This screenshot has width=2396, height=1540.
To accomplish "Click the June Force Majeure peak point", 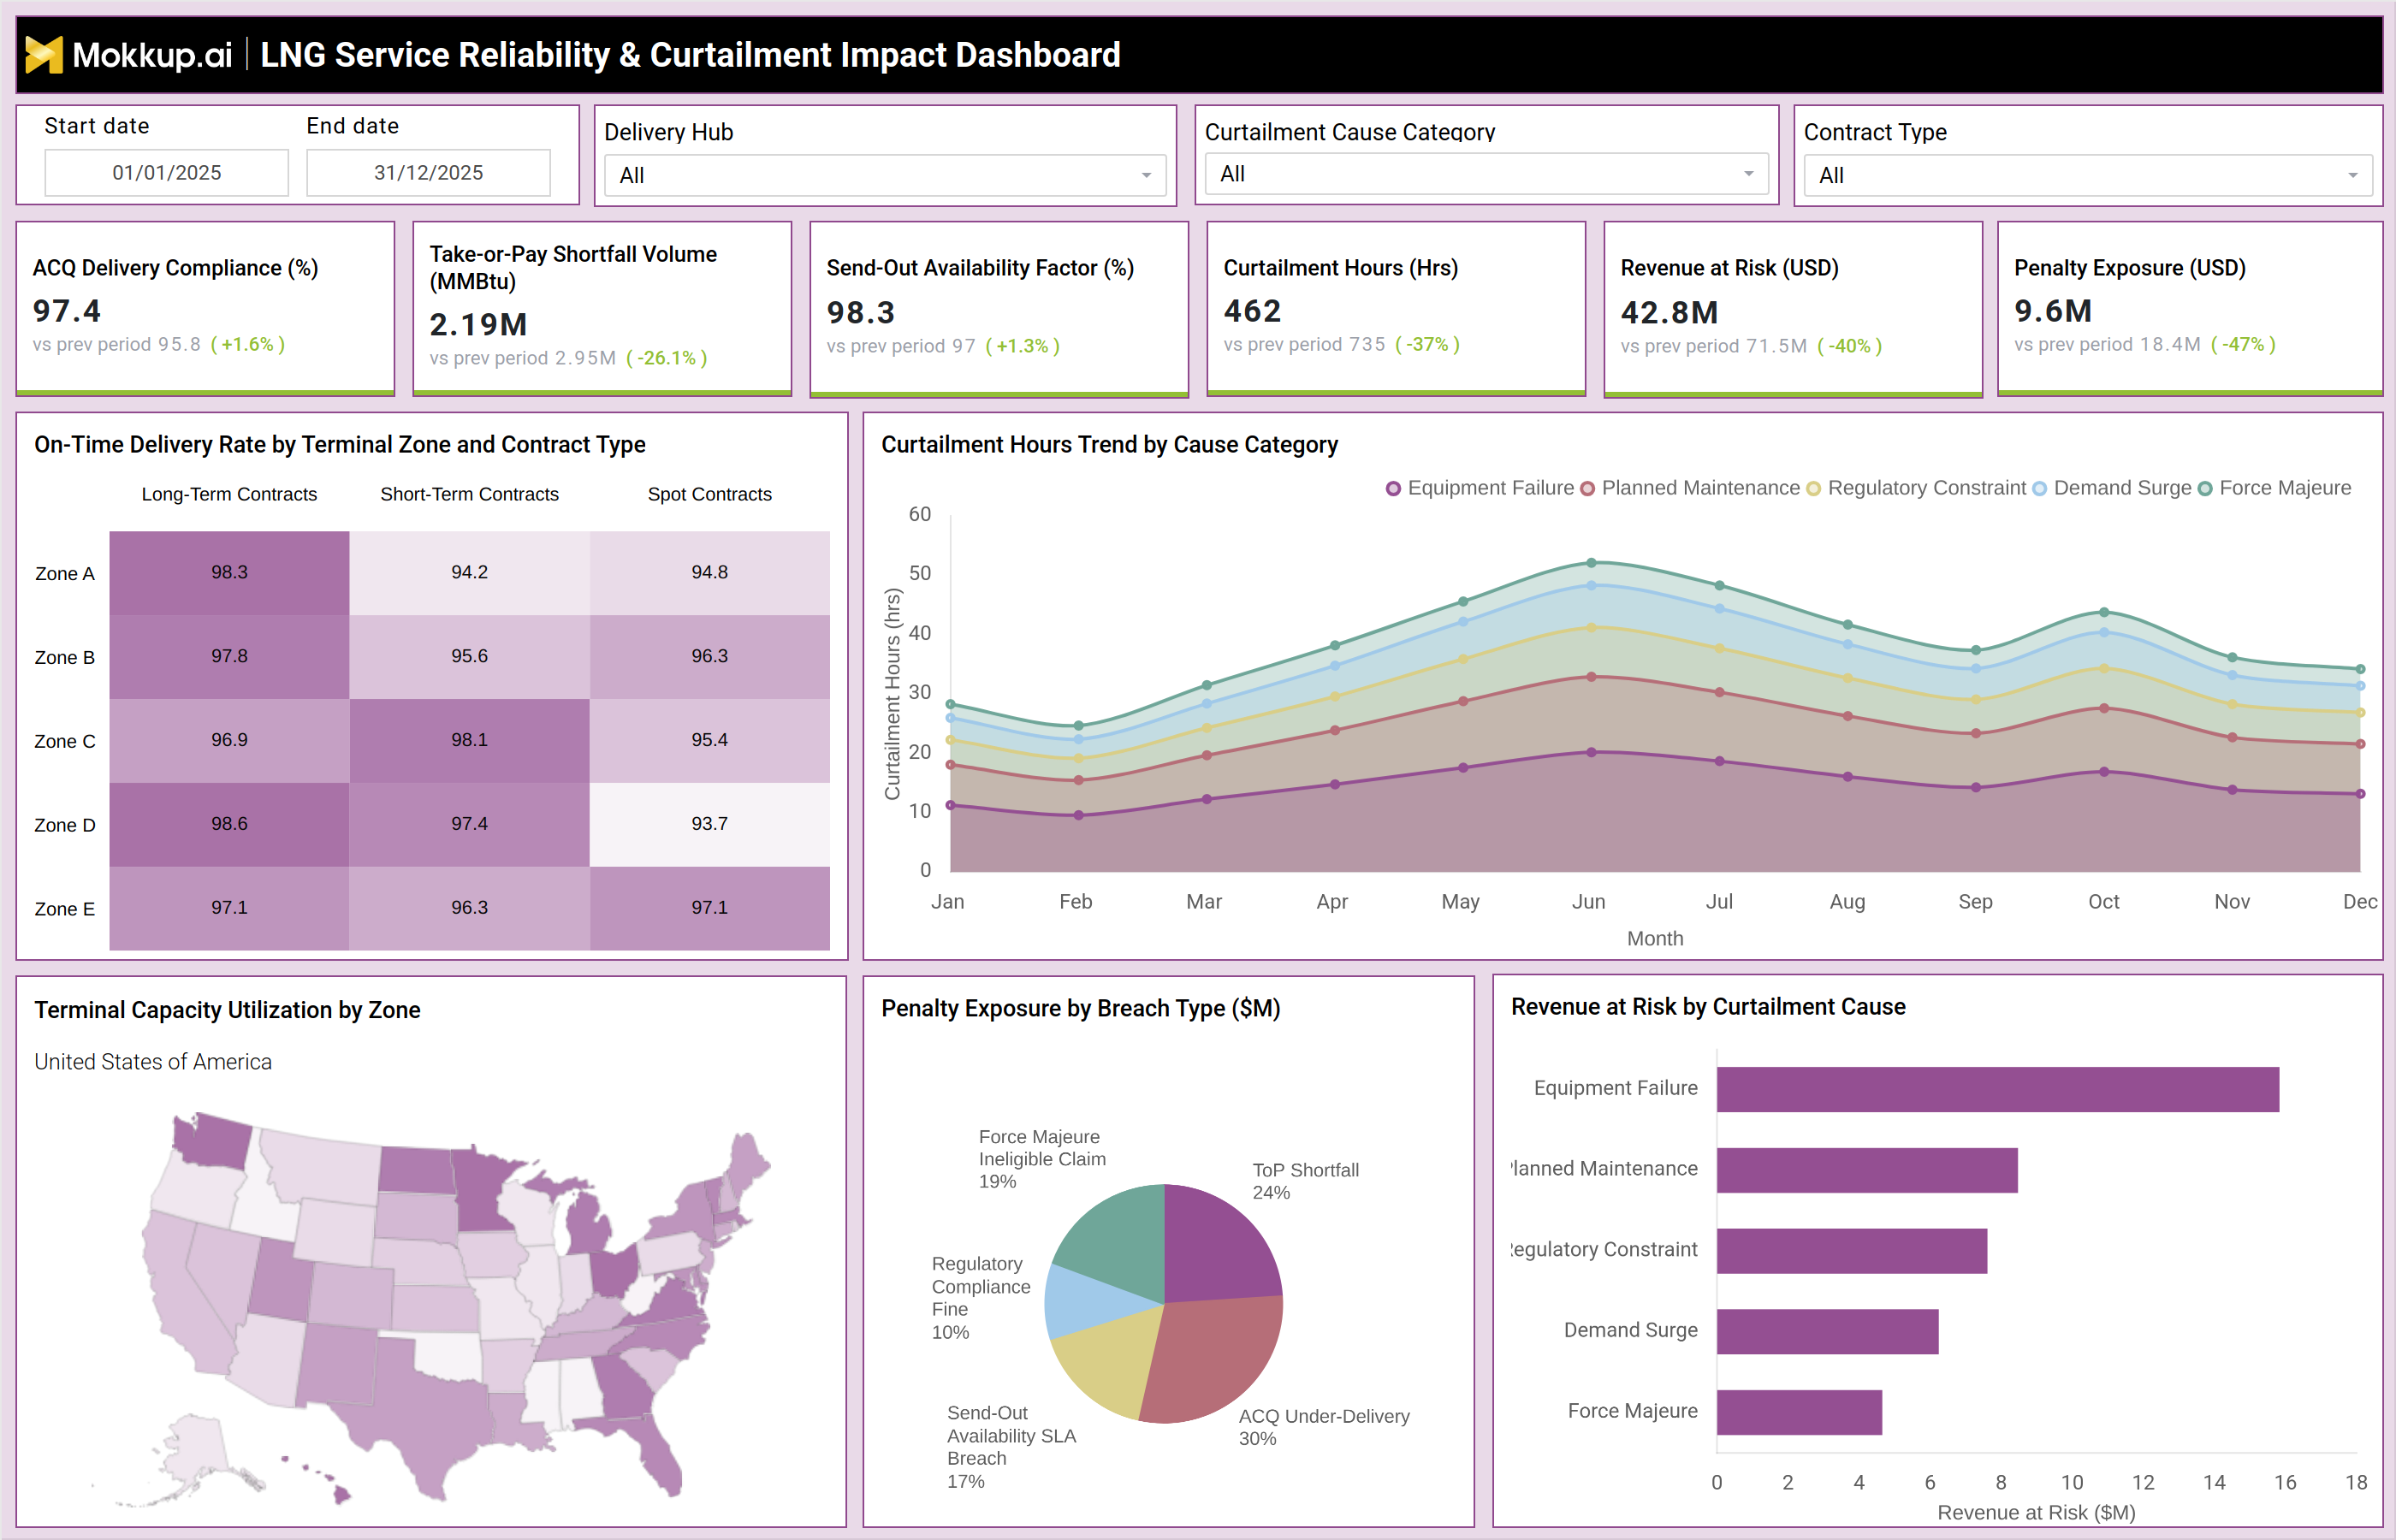I will click(x=1591, y=563).
